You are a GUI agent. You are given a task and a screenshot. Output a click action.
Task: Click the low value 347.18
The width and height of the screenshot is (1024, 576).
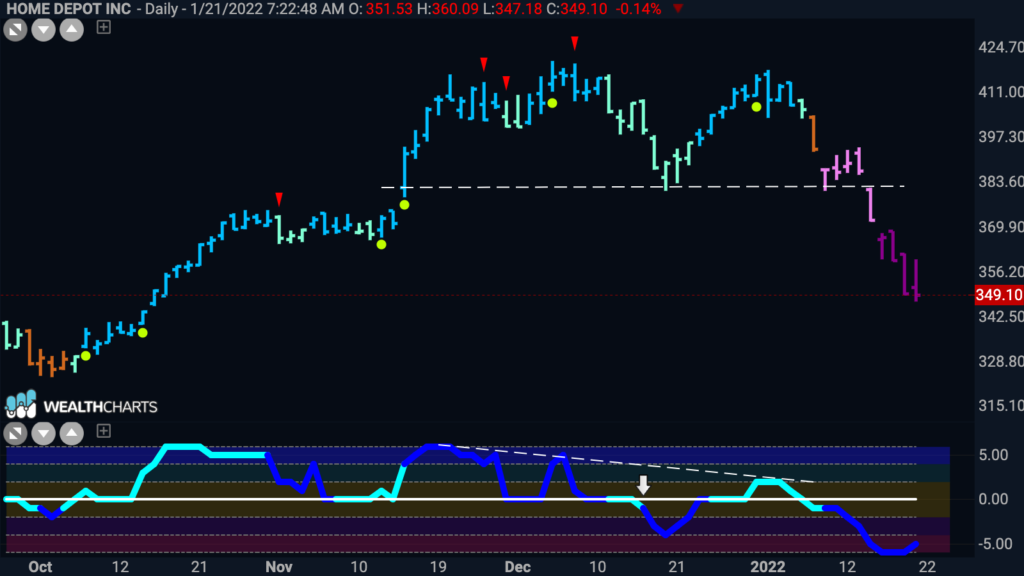point(519,9)
